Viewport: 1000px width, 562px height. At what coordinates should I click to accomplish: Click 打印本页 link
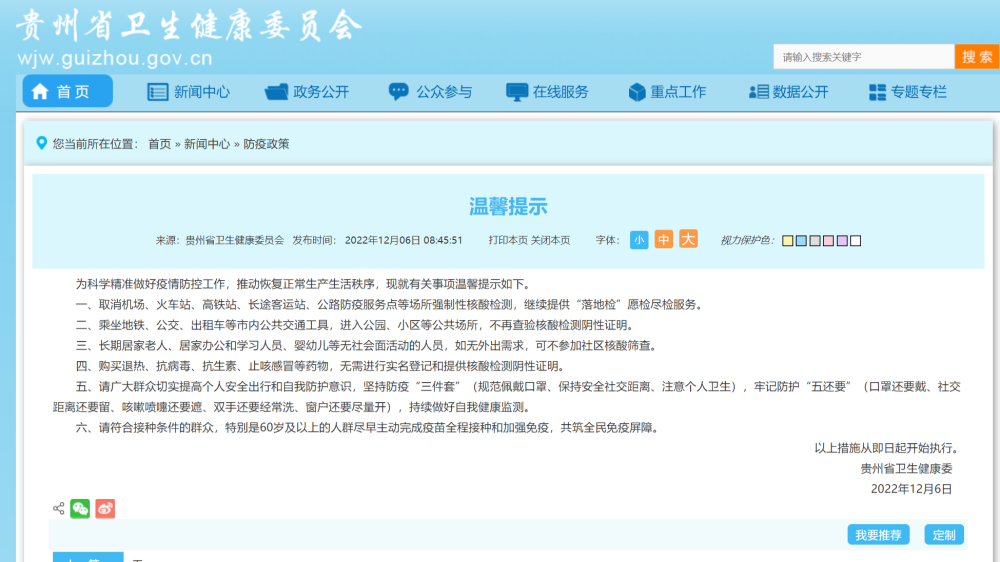click(508, 240)
